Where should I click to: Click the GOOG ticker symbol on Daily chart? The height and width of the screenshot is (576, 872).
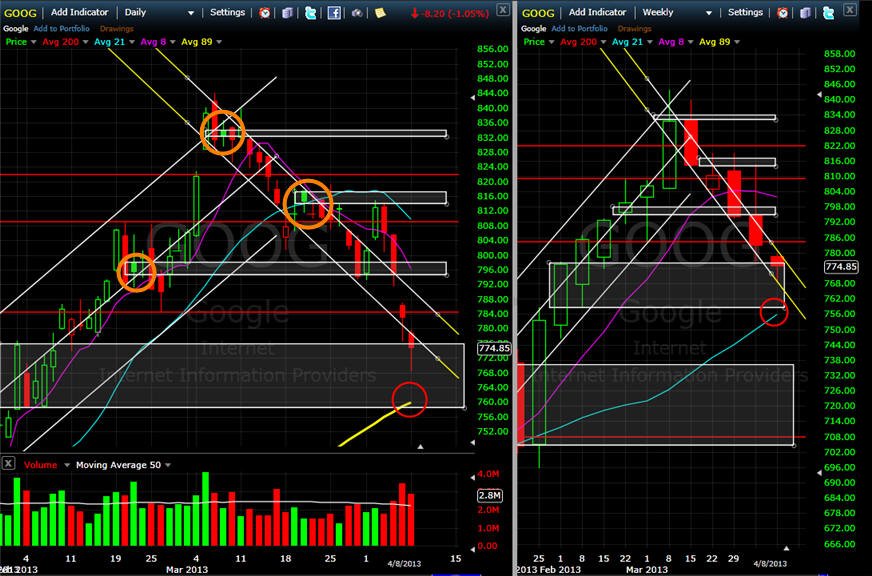tap(21, 12)
